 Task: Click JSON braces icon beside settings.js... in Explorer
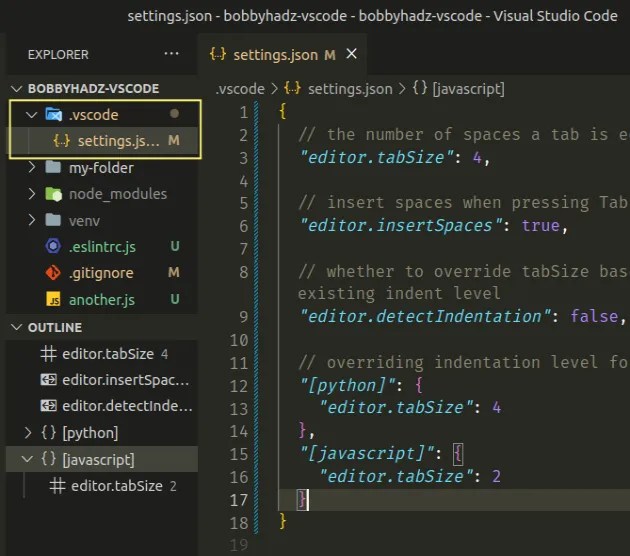pyautogui.click(x=61, y=141)
